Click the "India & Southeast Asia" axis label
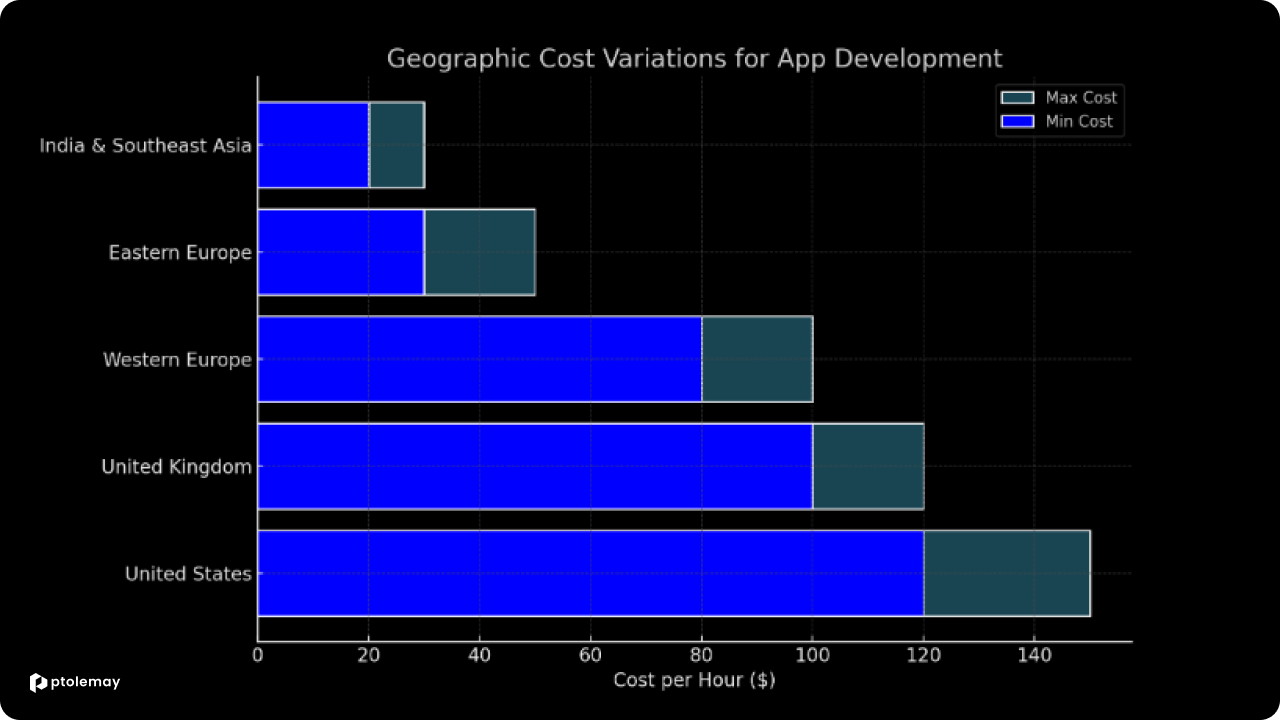This screenshot has height=720, width=1280. [x=146, y=146]
